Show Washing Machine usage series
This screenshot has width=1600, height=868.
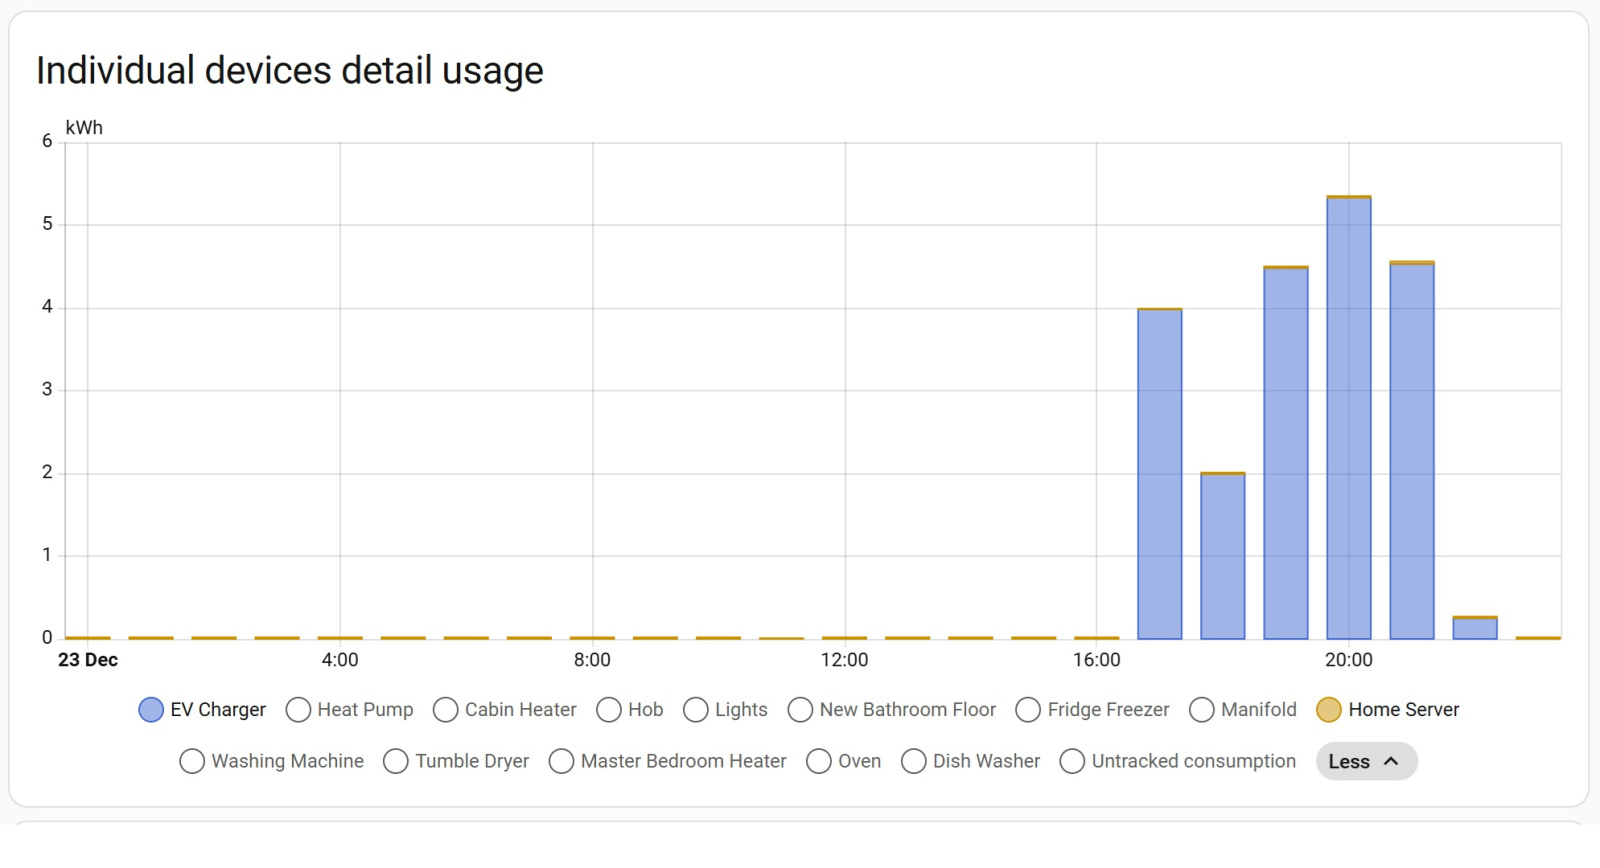[x=192, y=762]
